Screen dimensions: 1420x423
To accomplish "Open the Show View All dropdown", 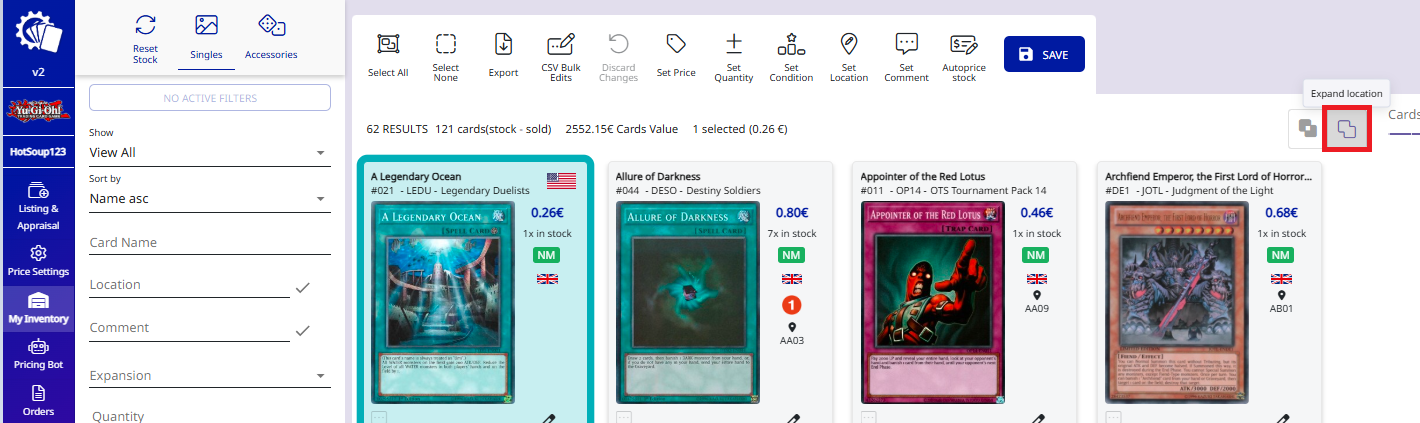I will [208, 152].
